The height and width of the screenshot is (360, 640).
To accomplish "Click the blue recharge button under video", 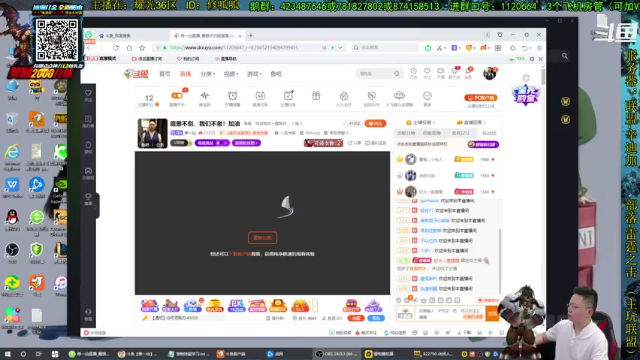I will coord(376,318).
